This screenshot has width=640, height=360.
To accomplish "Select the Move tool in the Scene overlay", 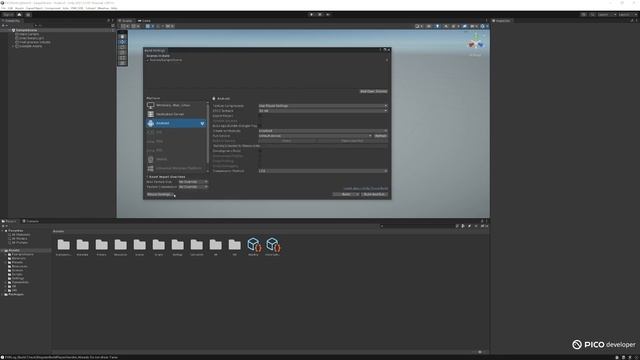I will (122, 42).
